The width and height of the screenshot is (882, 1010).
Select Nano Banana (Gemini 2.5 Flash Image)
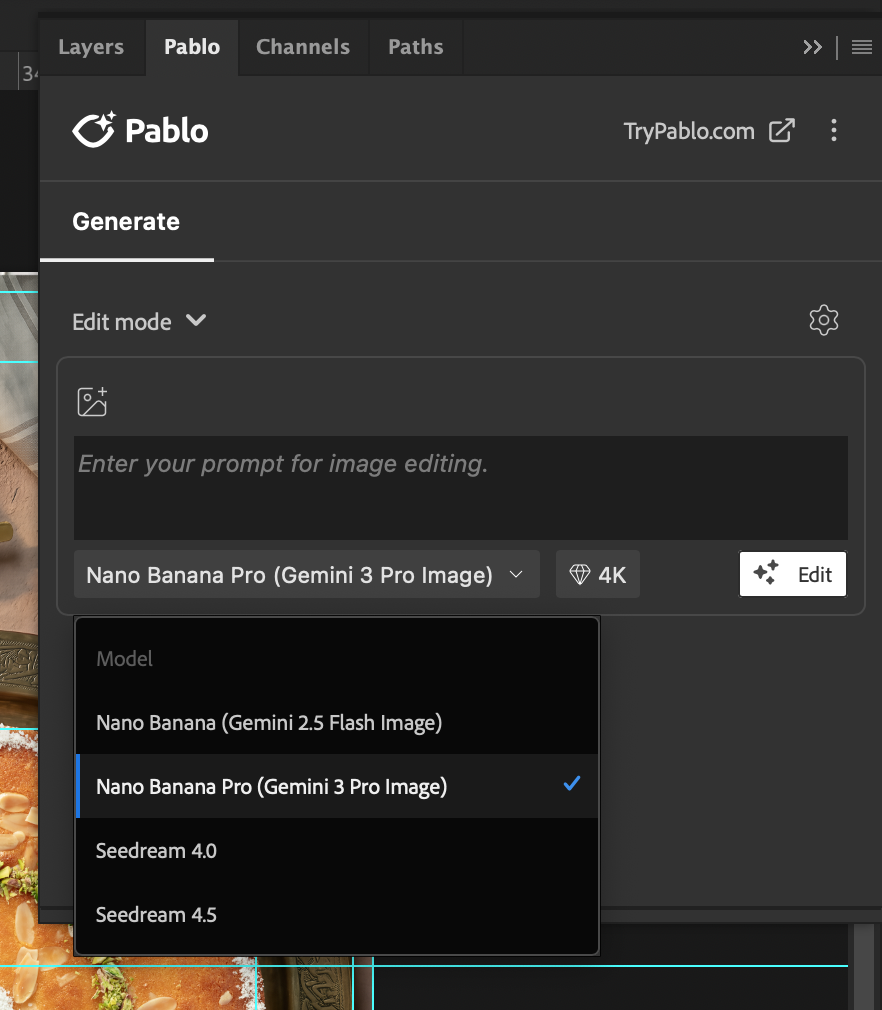click(x=268, y=722)
